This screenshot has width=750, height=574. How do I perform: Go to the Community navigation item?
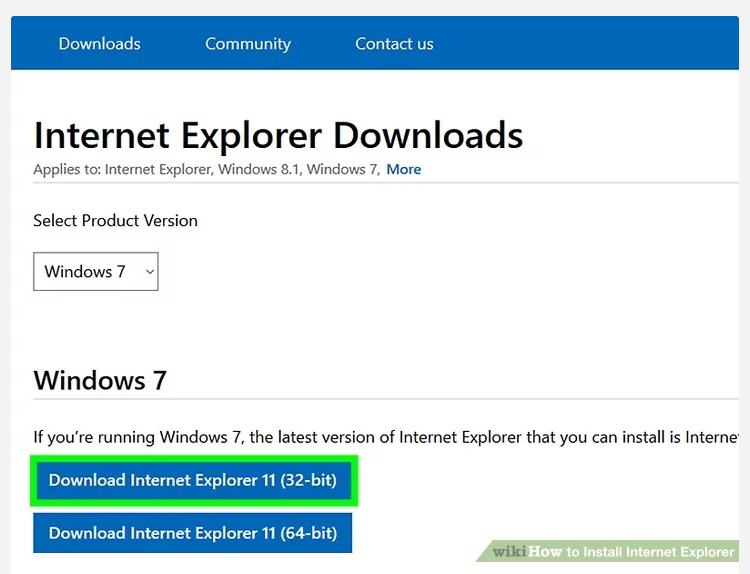point(247,44)
